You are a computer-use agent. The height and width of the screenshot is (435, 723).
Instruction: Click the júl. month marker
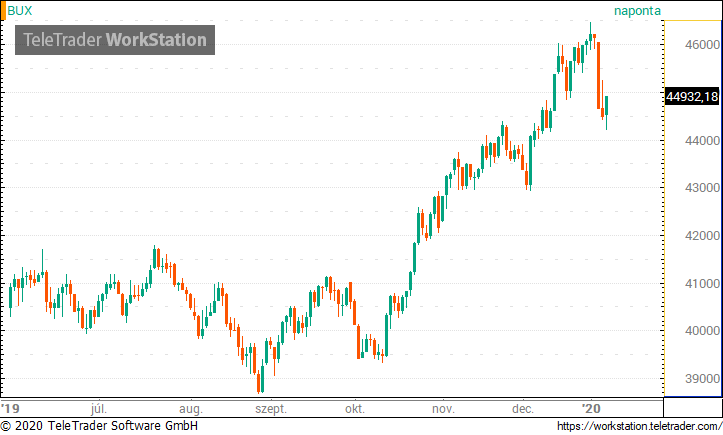coord(99,409)
